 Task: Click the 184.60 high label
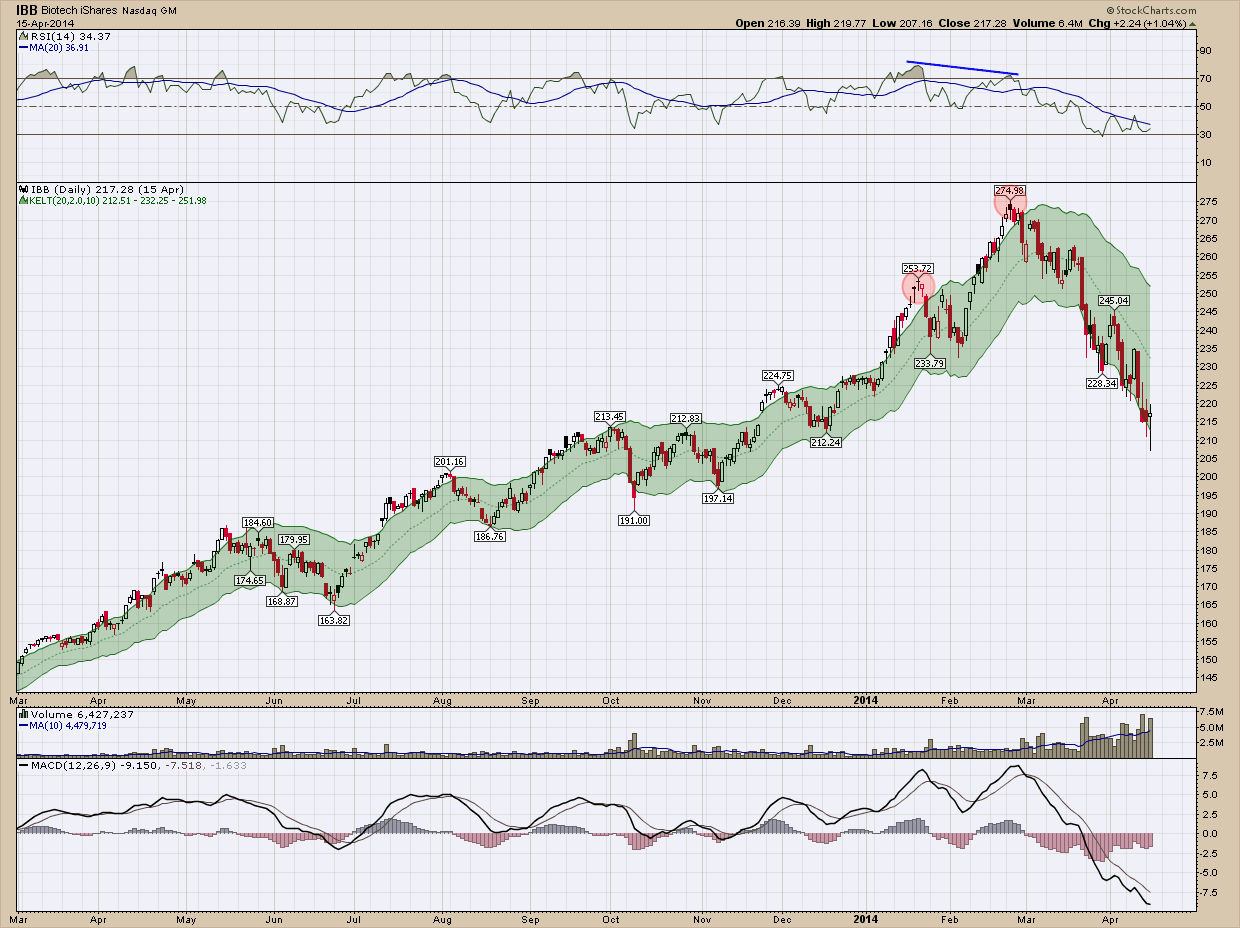click(x=258, y=522)
